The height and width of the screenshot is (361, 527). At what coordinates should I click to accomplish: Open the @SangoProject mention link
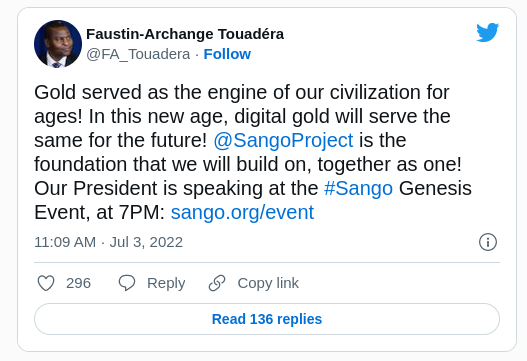point(283,140)
